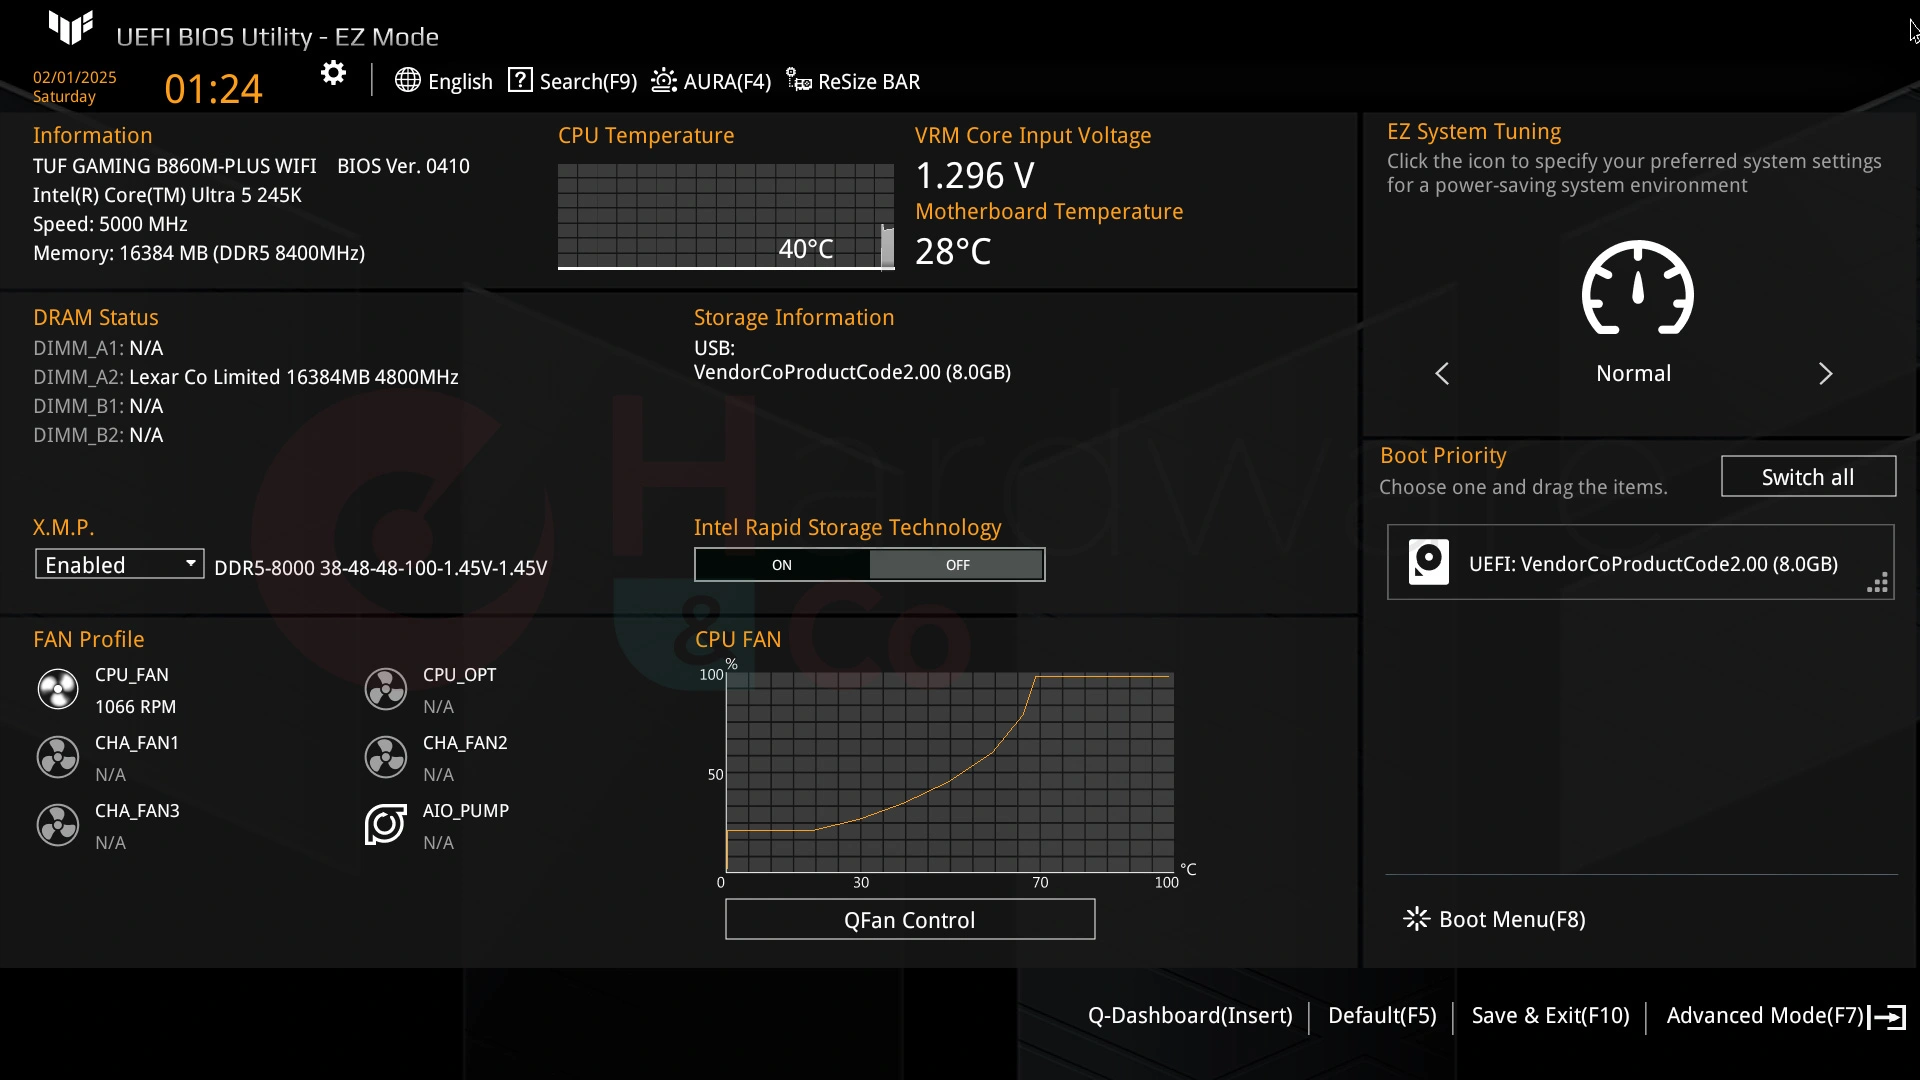Click Memory: 16384 MB (DDR5 8400MHz) text

pyautogui.click(x=199, y=253)
